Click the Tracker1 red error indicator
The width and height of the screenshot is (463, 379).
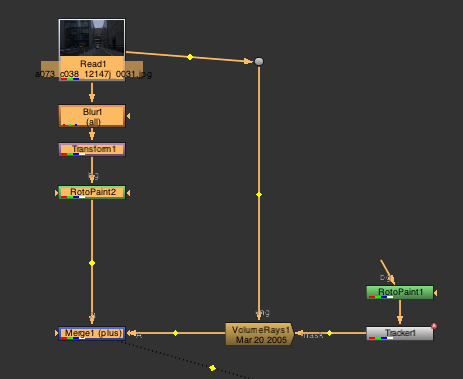click(x=434, y=326)
